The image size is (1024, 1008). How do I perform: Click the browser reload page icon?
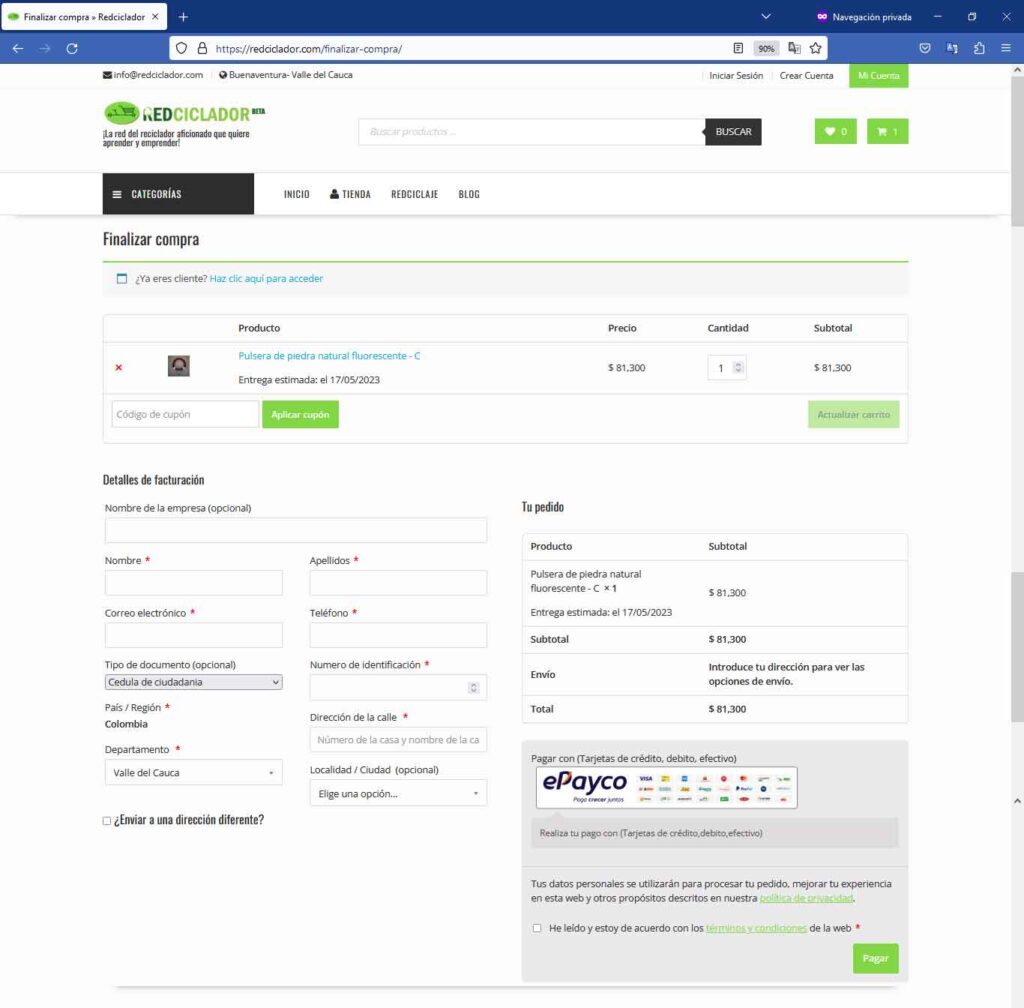click(x=72, y=48)
